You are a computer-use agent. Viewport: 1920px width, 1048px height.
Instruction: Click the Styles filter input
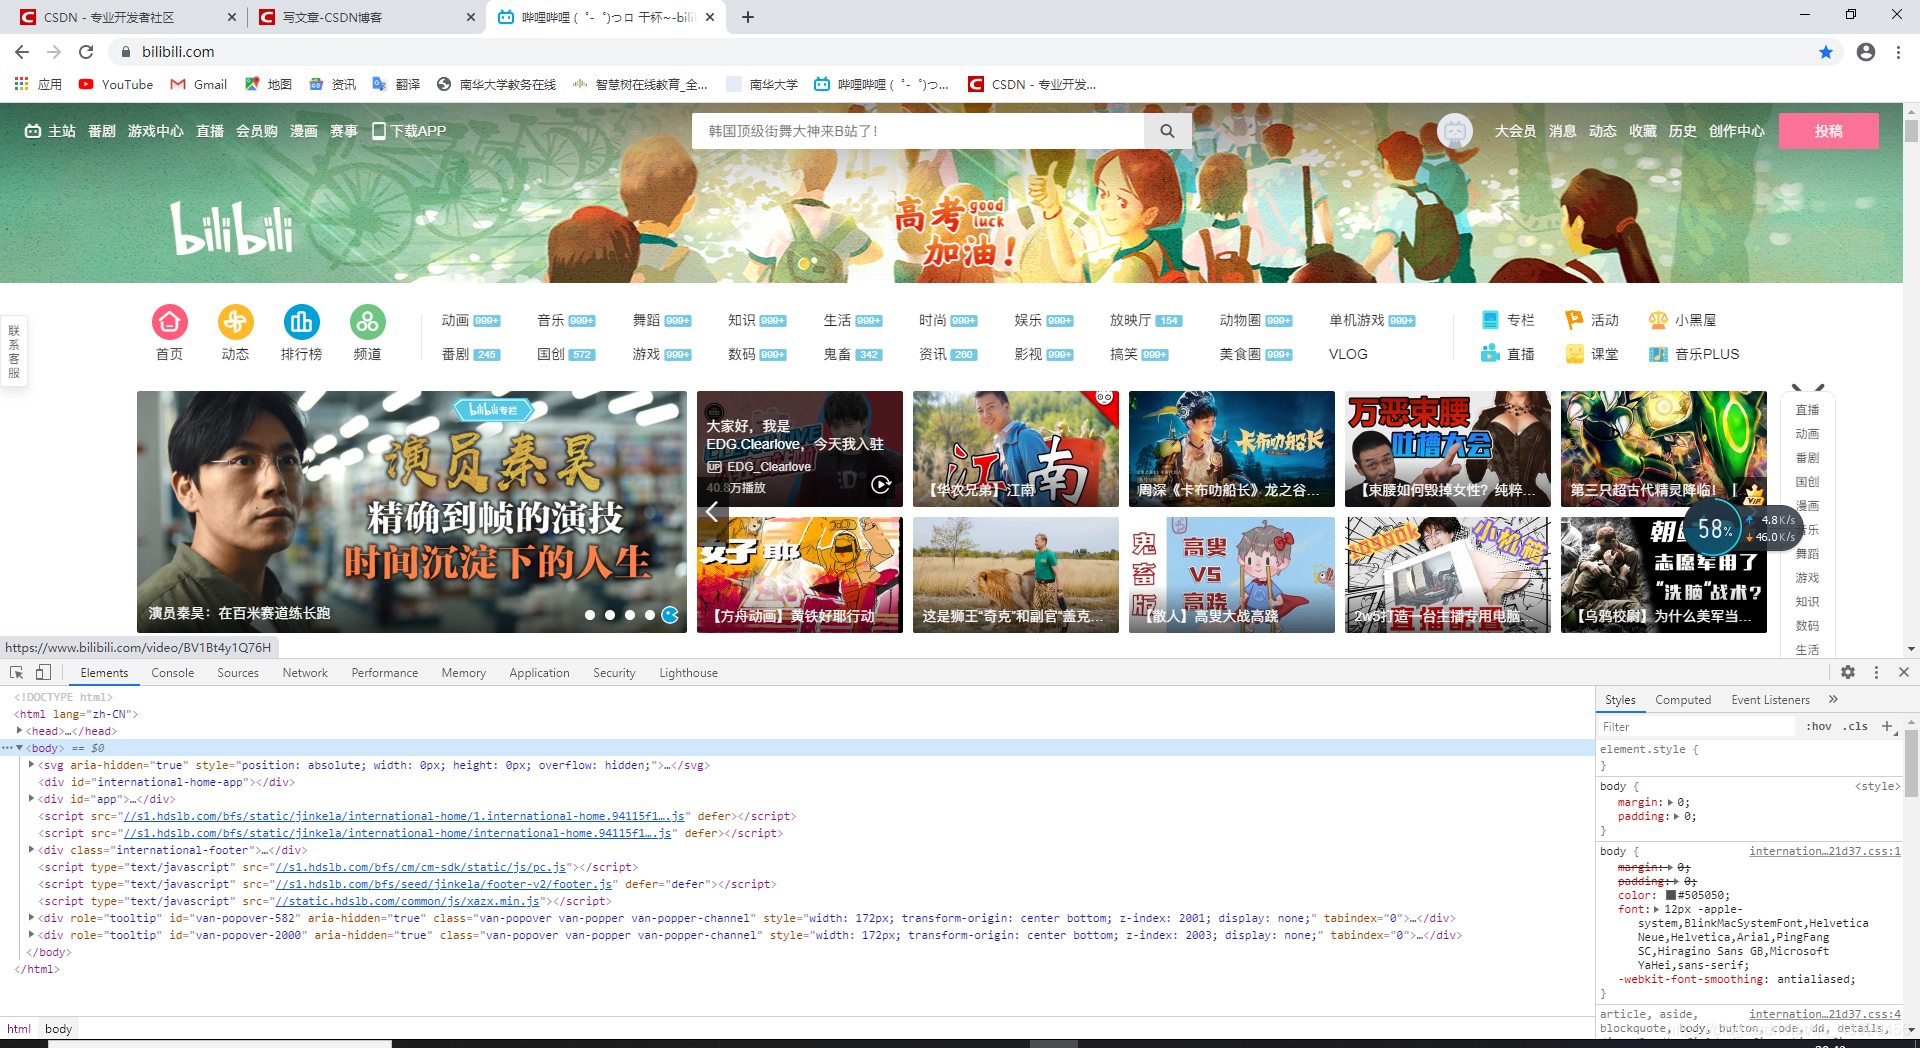pos(1697,727)
